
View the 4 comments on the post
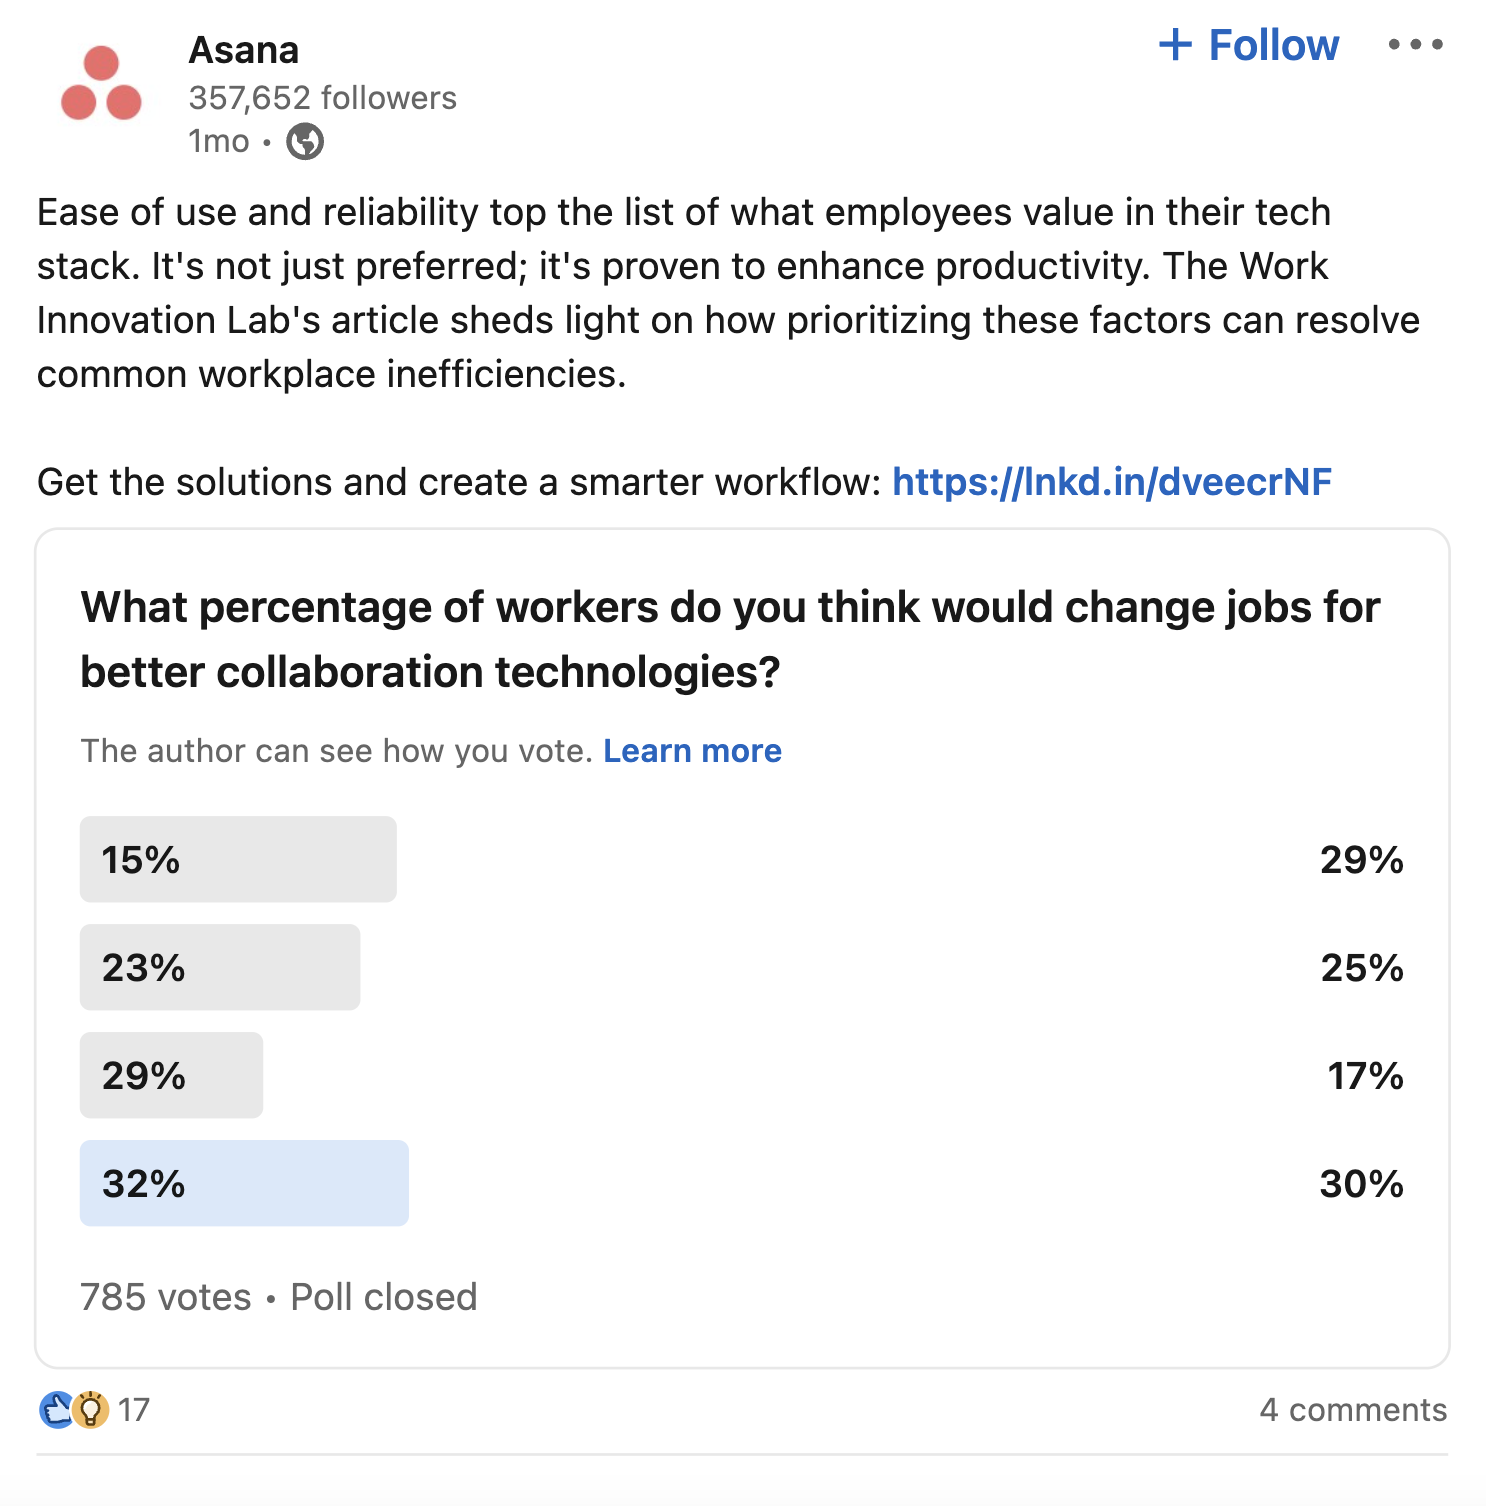tap(1352, 1410)
